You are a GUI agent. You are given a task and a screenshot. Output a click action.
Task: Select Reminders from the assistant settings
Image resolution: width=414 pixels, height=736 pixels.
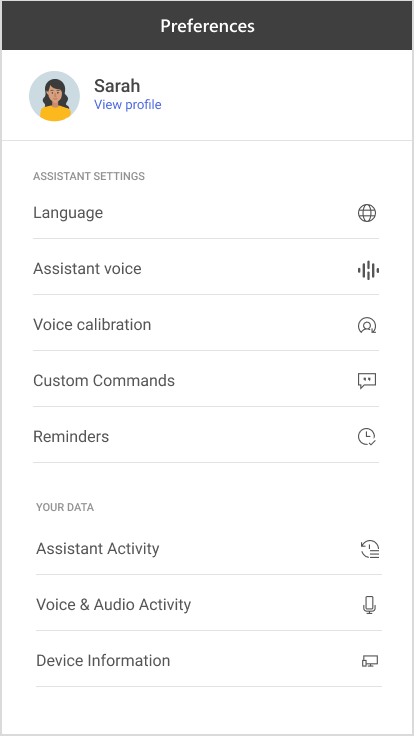click(x=206, y=436)
